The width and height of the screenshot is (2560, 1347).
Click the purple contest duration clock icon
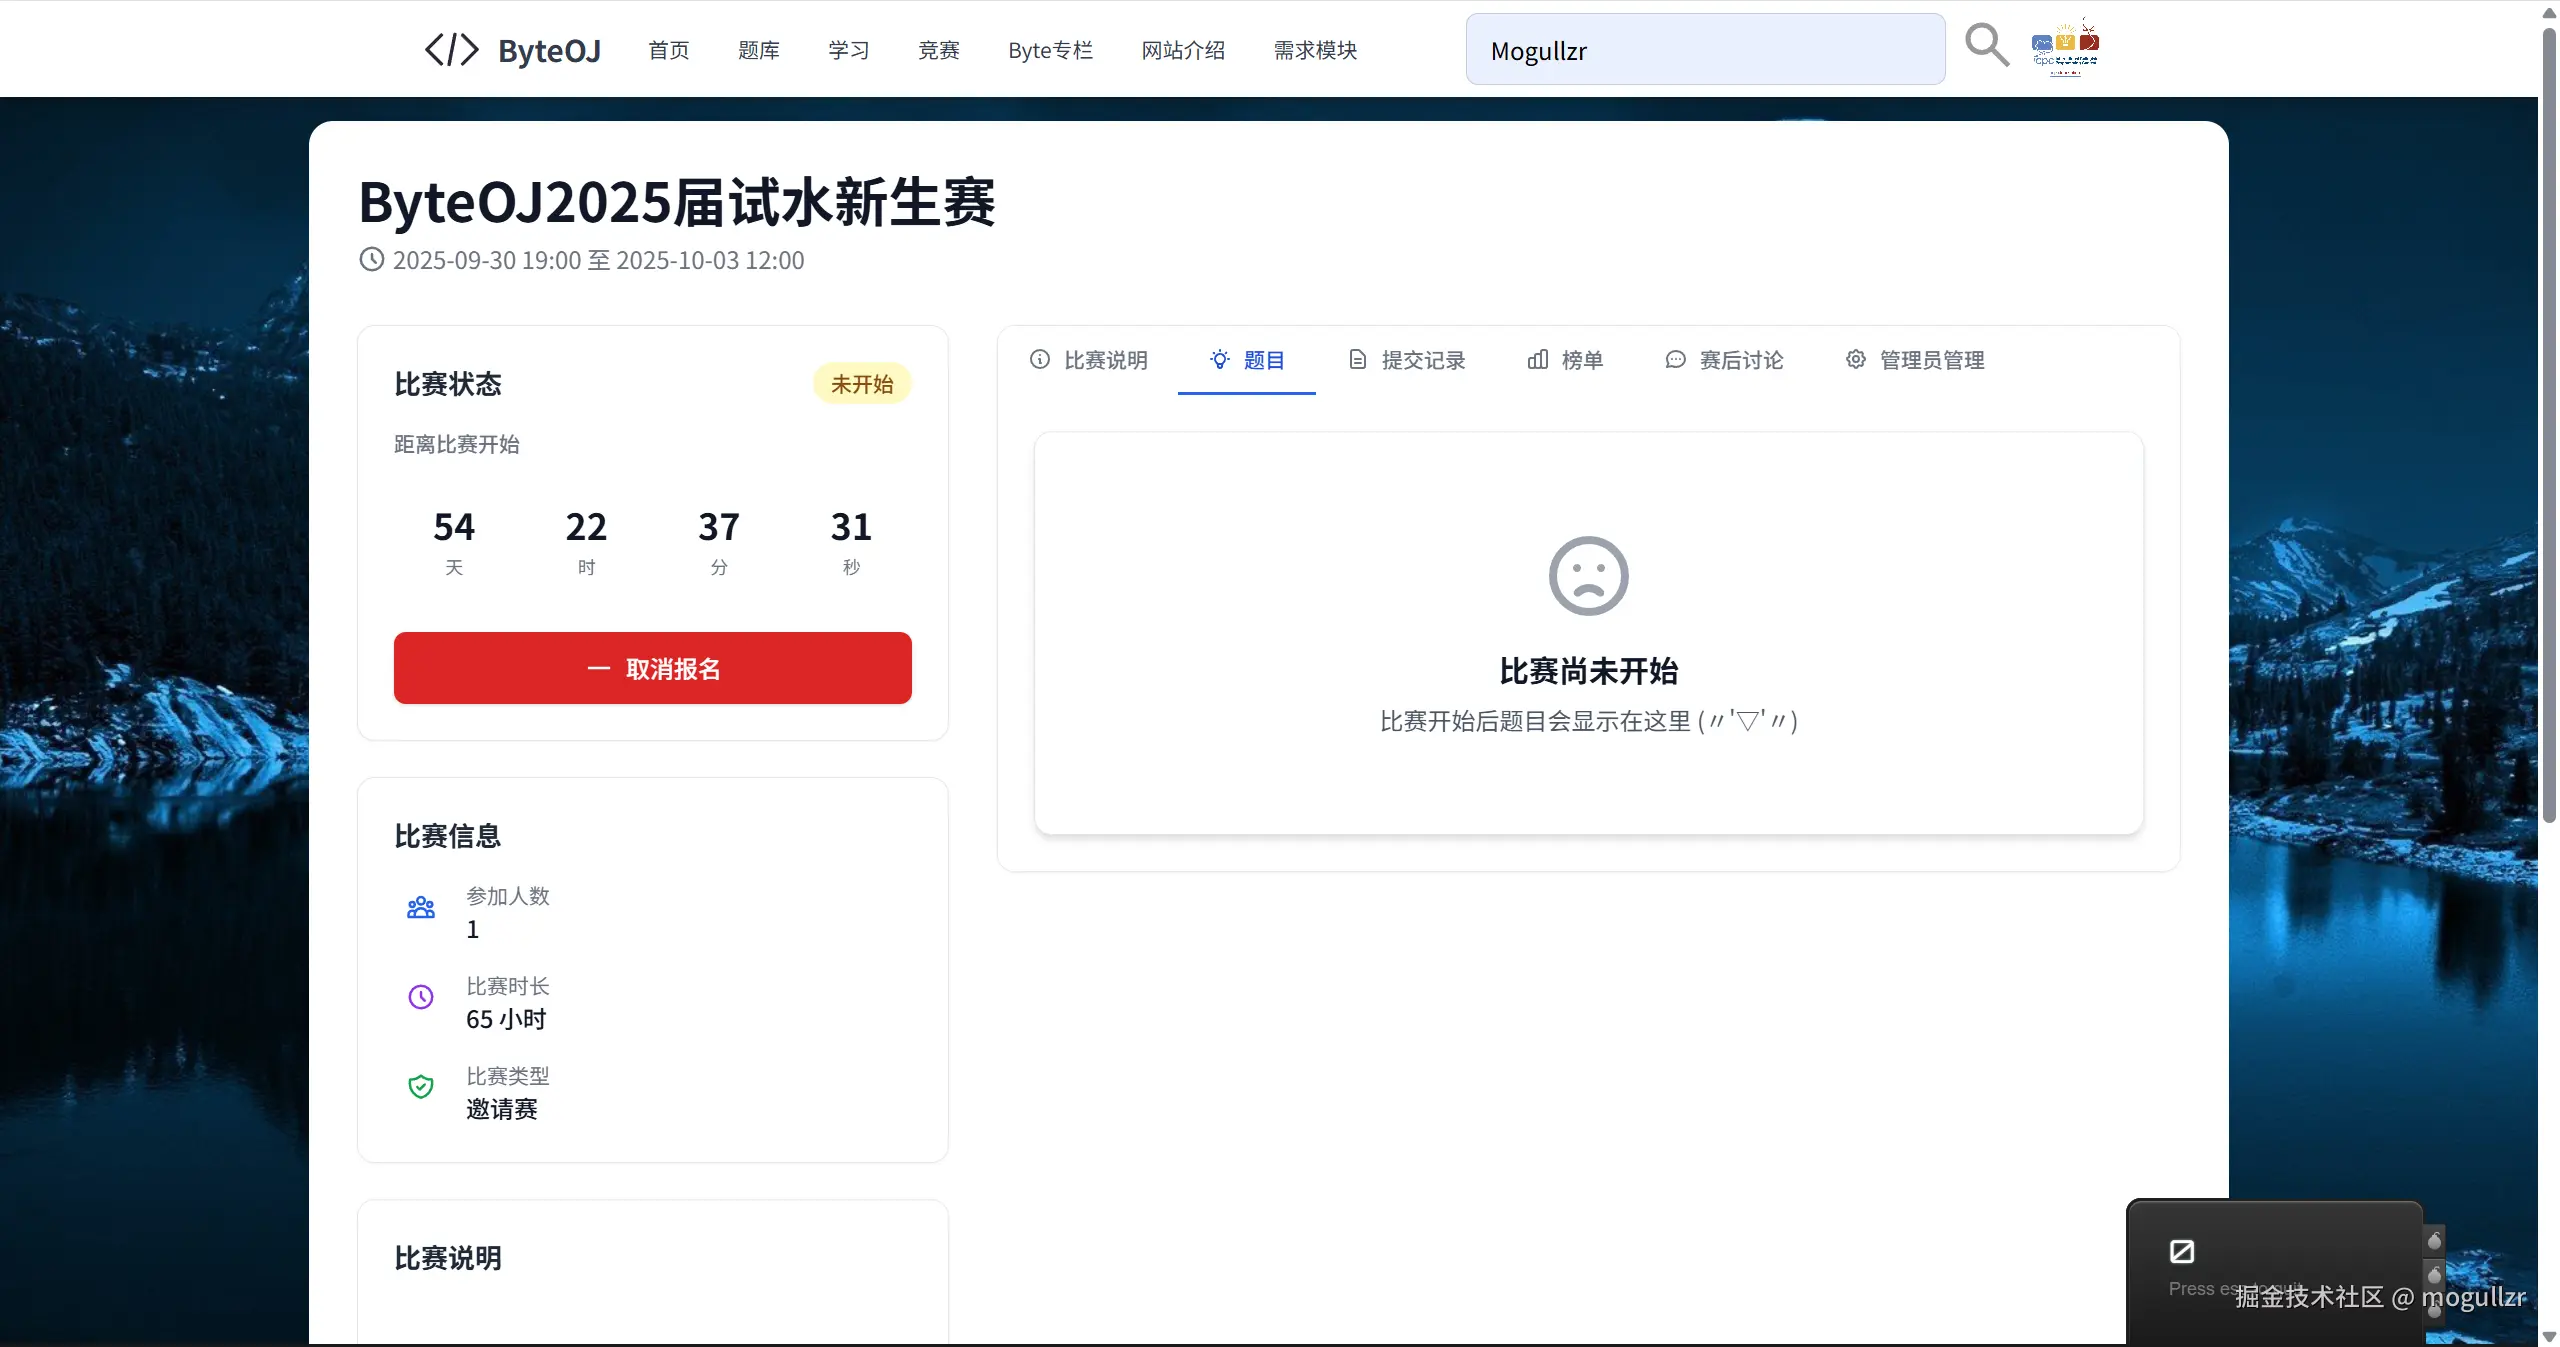pos(421,997)
